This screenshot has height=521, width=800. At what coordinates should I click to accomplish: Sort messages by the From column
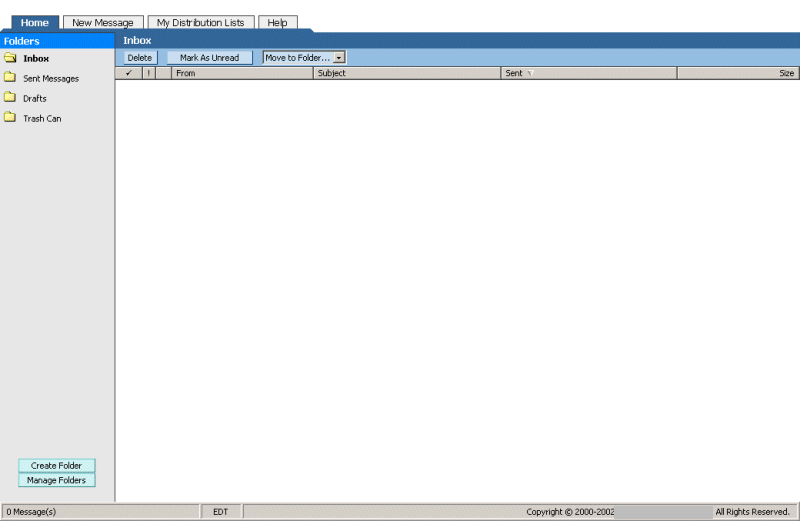[240, 73]
